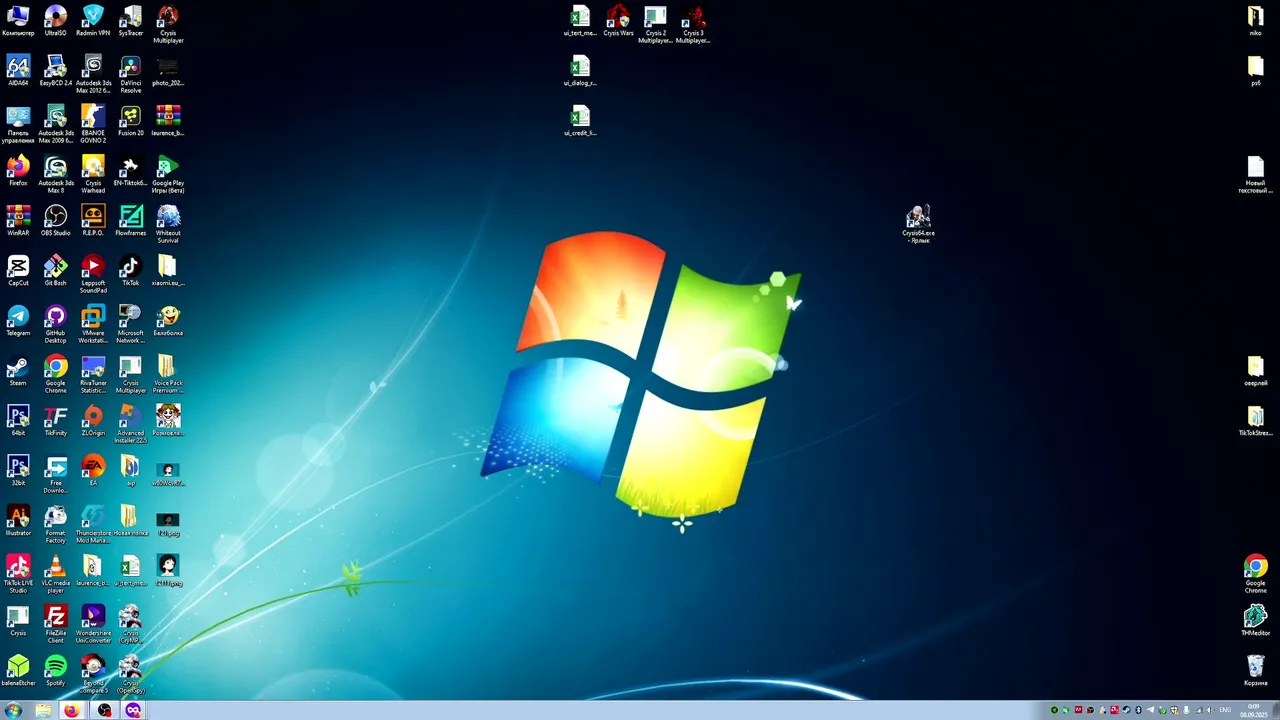Select the Illustrator shortcut
The height and width of the screenshot is (720, 1280).
pyautogui.click(x=18, y=521)
